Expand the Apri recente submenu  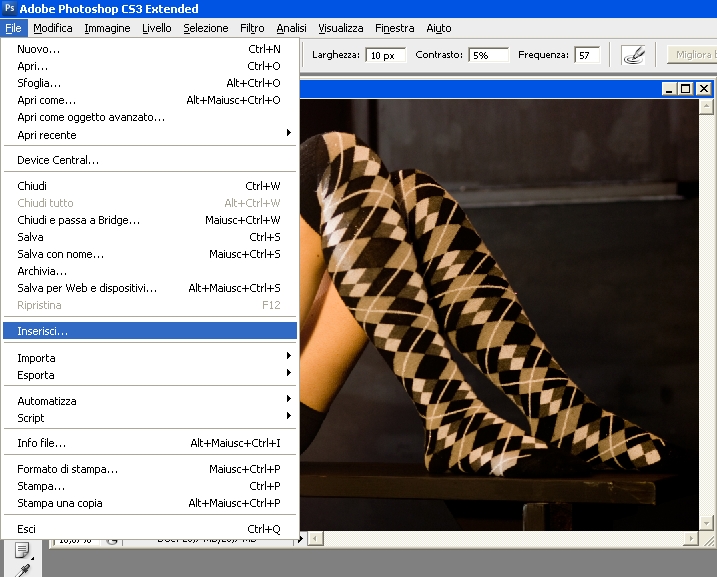pyautogui.click(x=150, y=135)
